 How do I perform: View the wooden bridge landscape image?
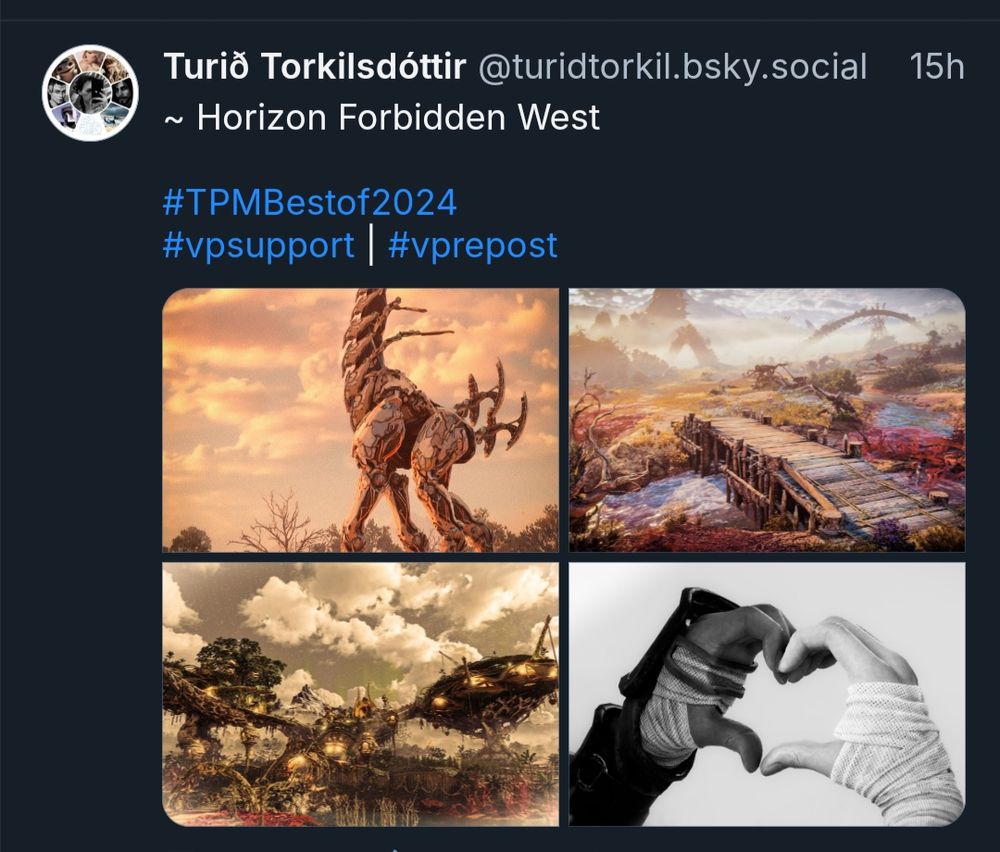click(767, 420)
